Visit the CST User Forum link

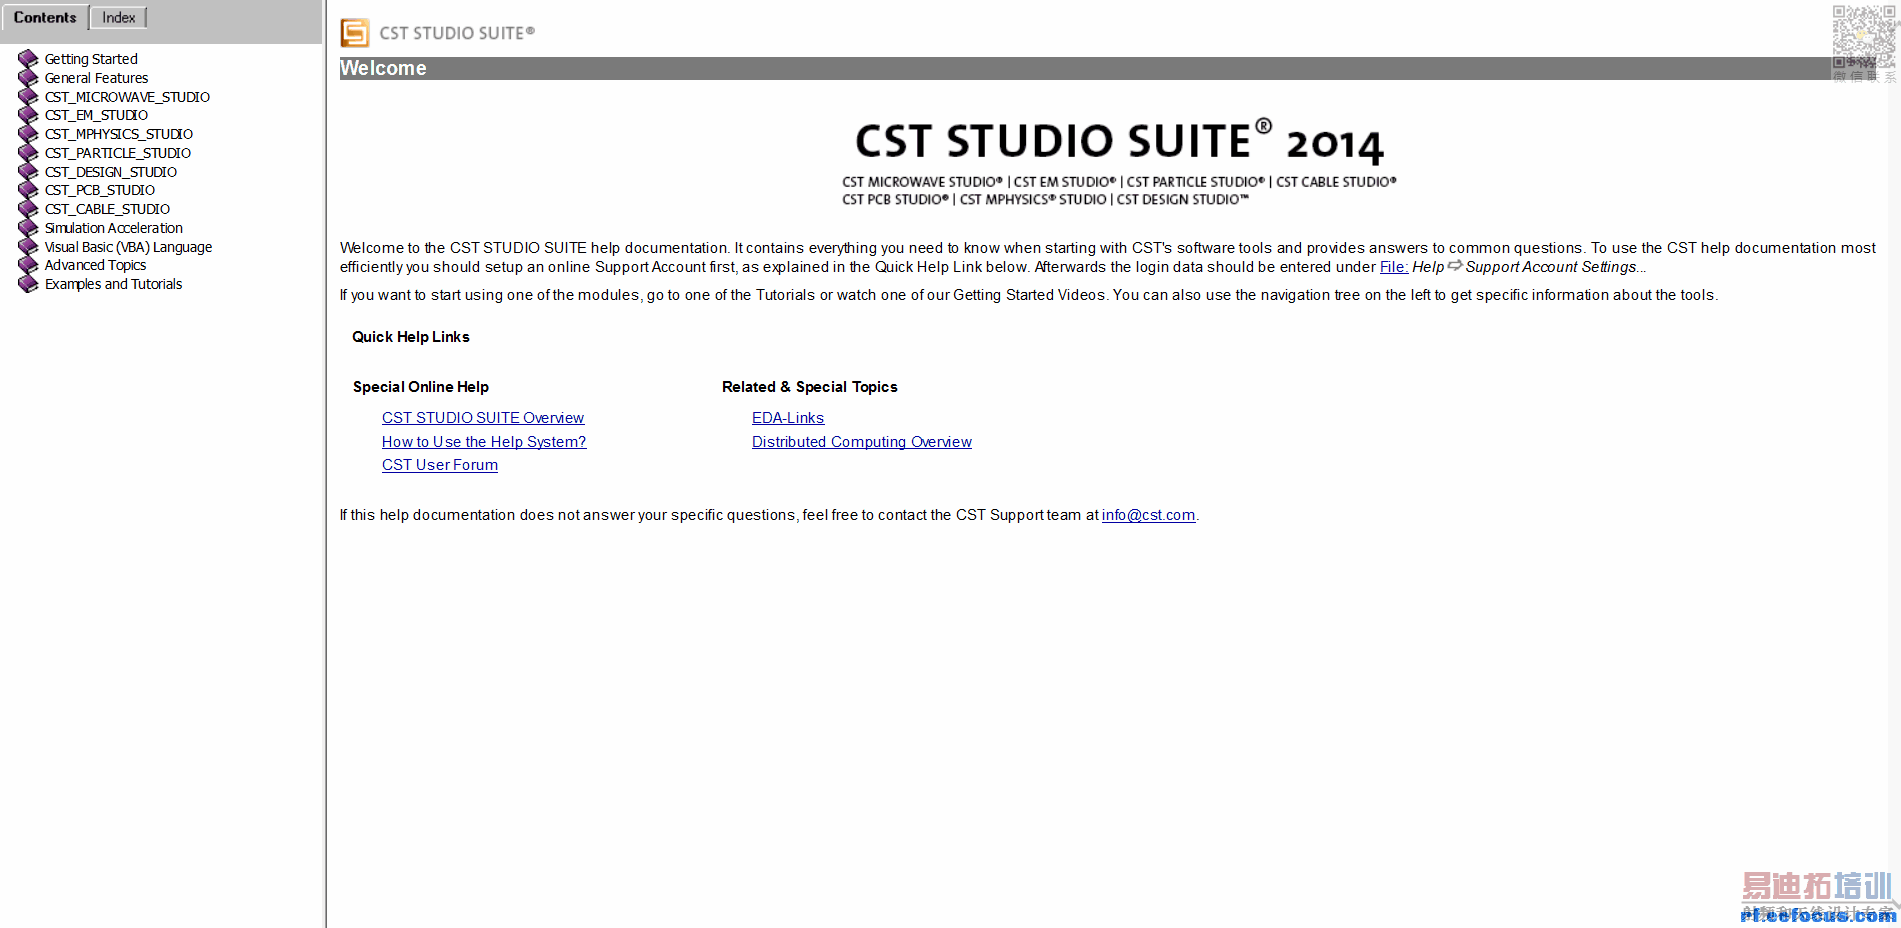[440, 465]
